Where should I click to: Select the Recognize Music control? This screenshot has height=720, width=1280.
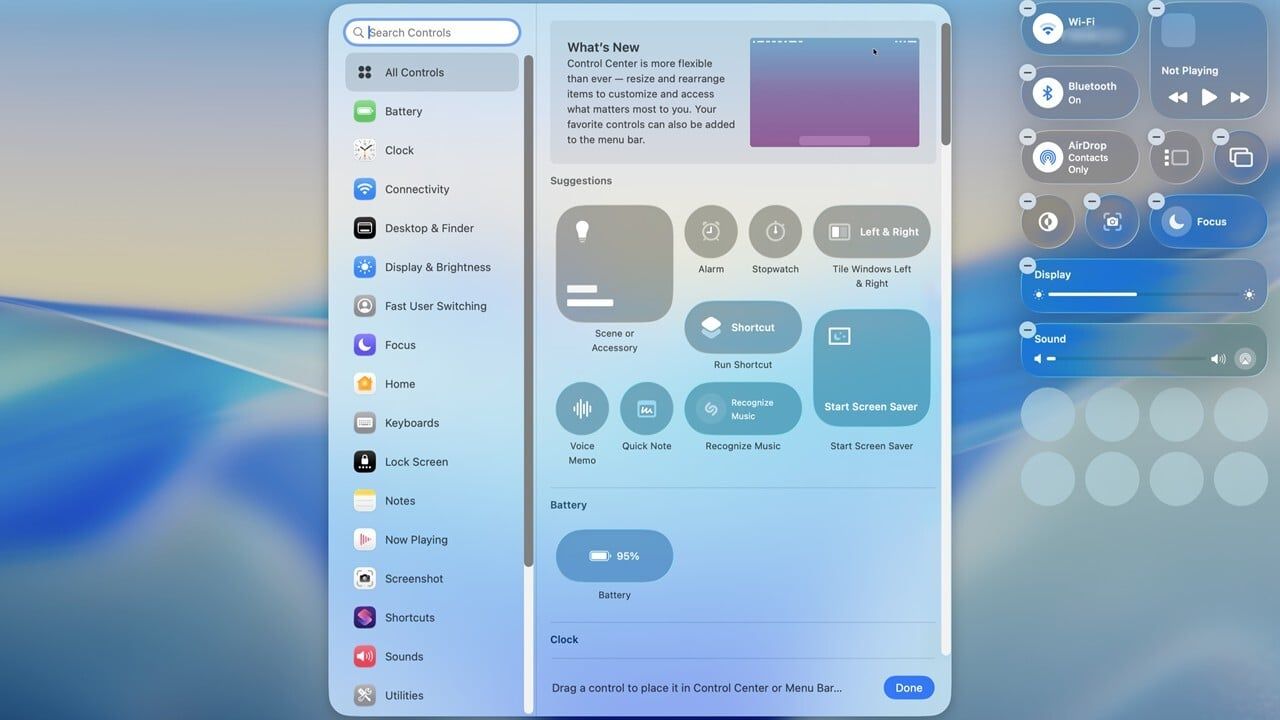pos(742,408)
